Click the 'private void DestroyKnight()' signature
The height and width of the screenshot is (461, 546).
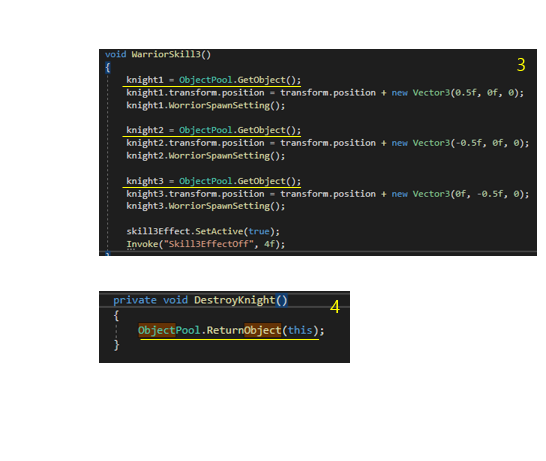pos(201,300)
